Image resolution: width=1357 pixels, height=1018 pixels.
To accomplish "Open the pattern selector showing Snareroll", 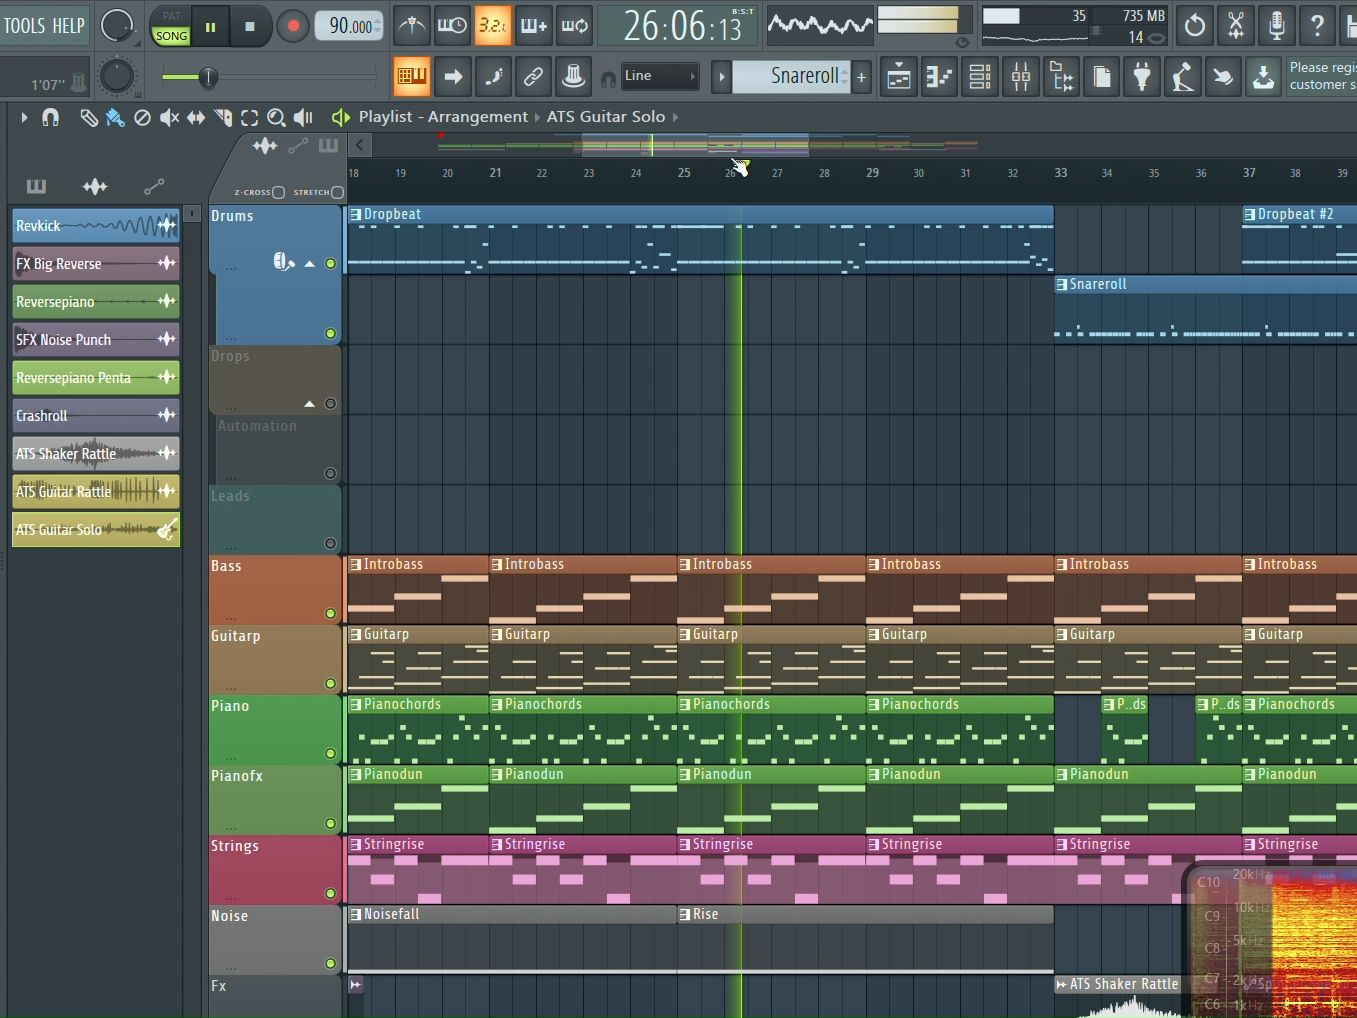I will [791, 76].
